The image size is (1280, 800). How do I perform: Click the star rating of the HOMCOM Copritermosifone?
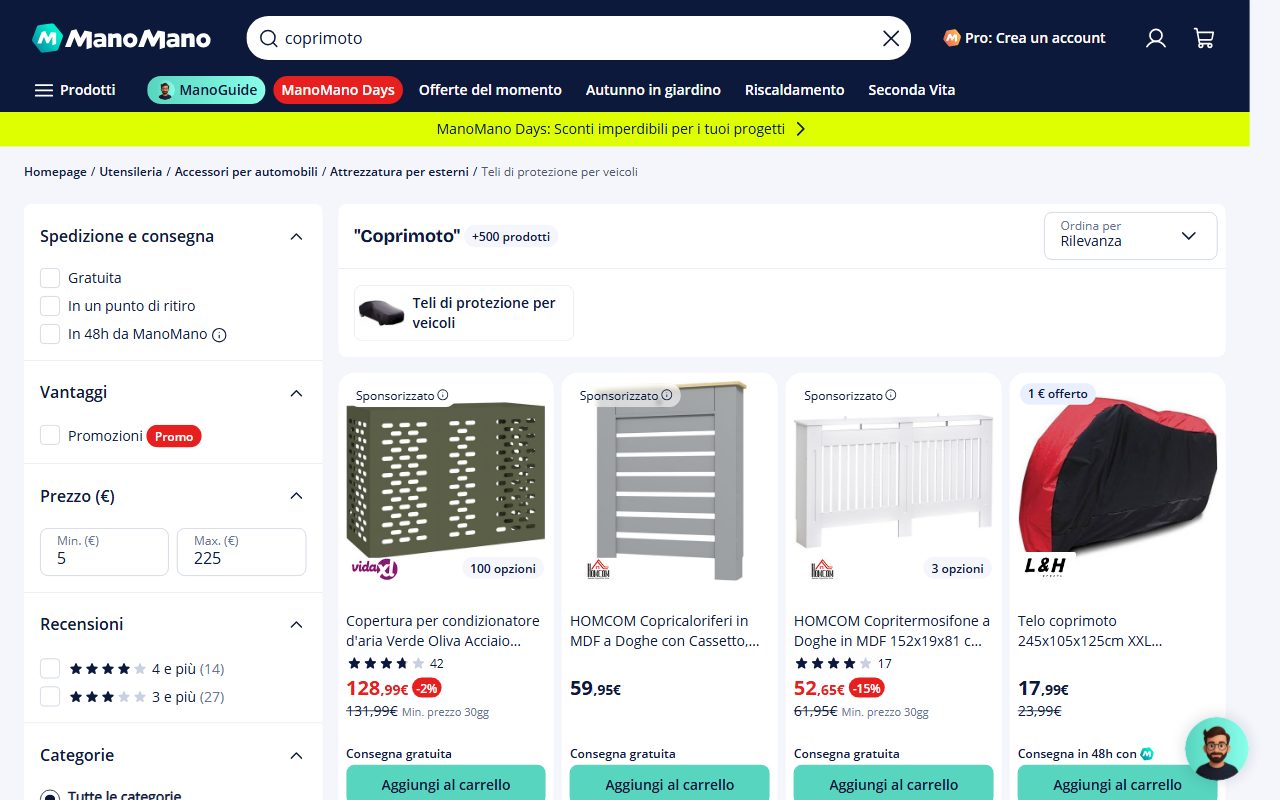click(x=833, y=663)
